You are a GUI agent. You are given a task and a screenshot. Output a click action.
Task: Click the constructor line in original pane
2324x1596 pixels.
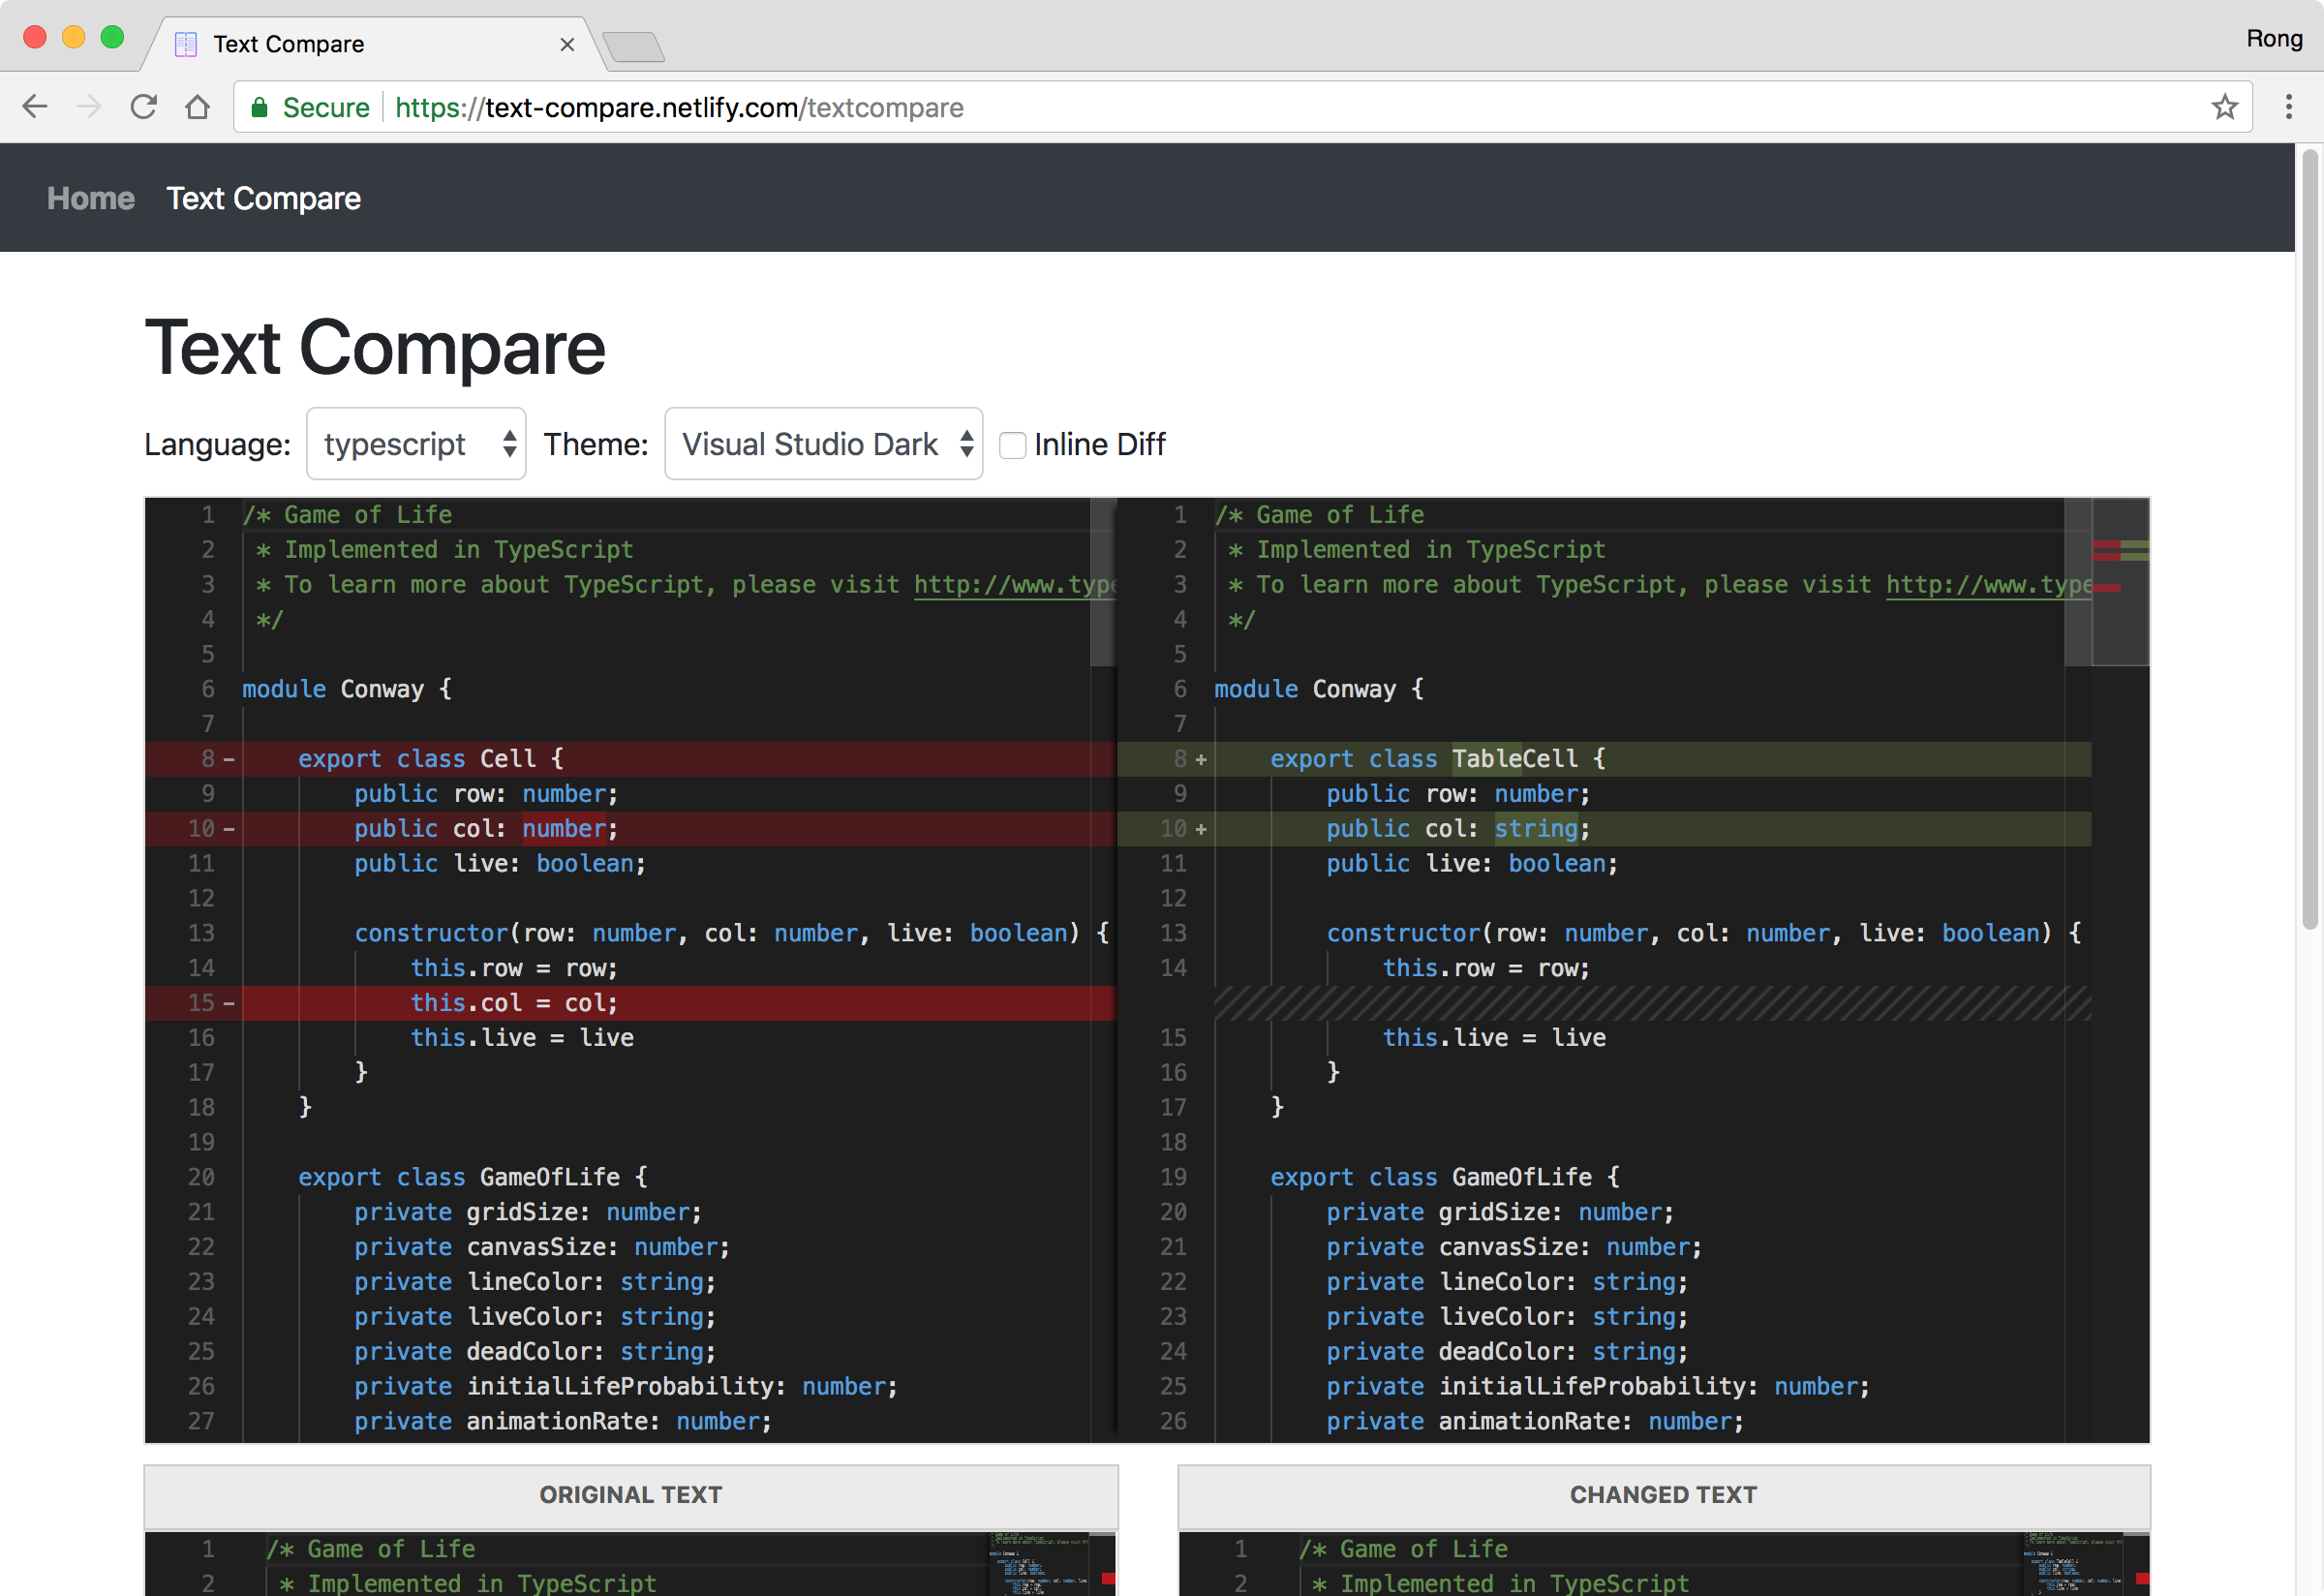(x=732, y=933)
